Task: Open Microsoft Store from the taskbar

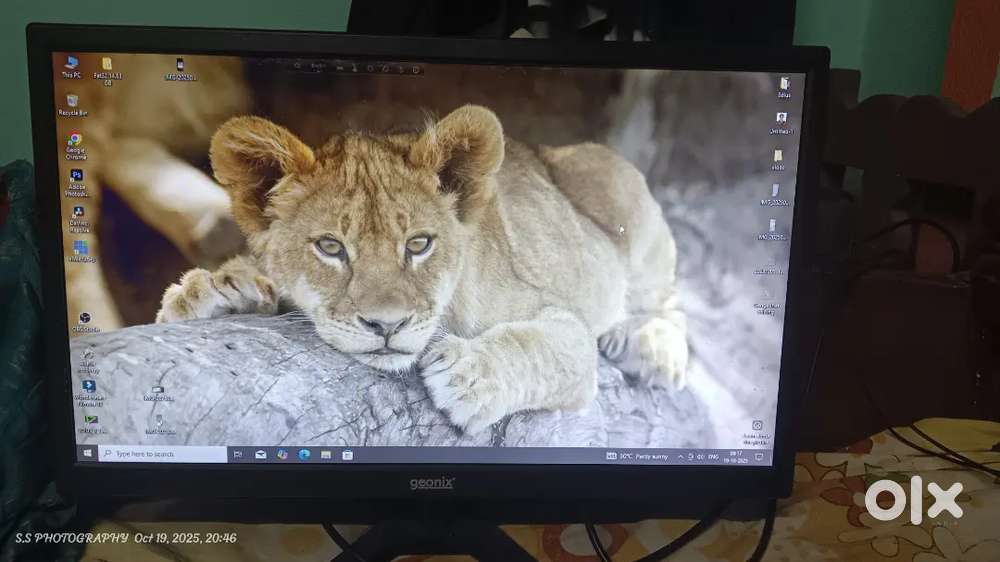Action: pyautogui.click(x=347, y=454)
